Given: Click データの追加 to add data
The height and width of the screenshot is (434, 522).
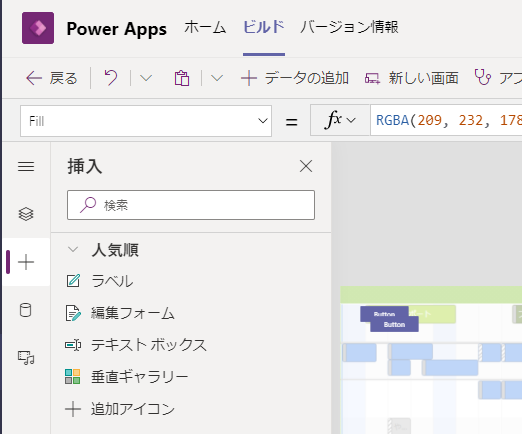Looking at the screenshot, I should 295,79.
